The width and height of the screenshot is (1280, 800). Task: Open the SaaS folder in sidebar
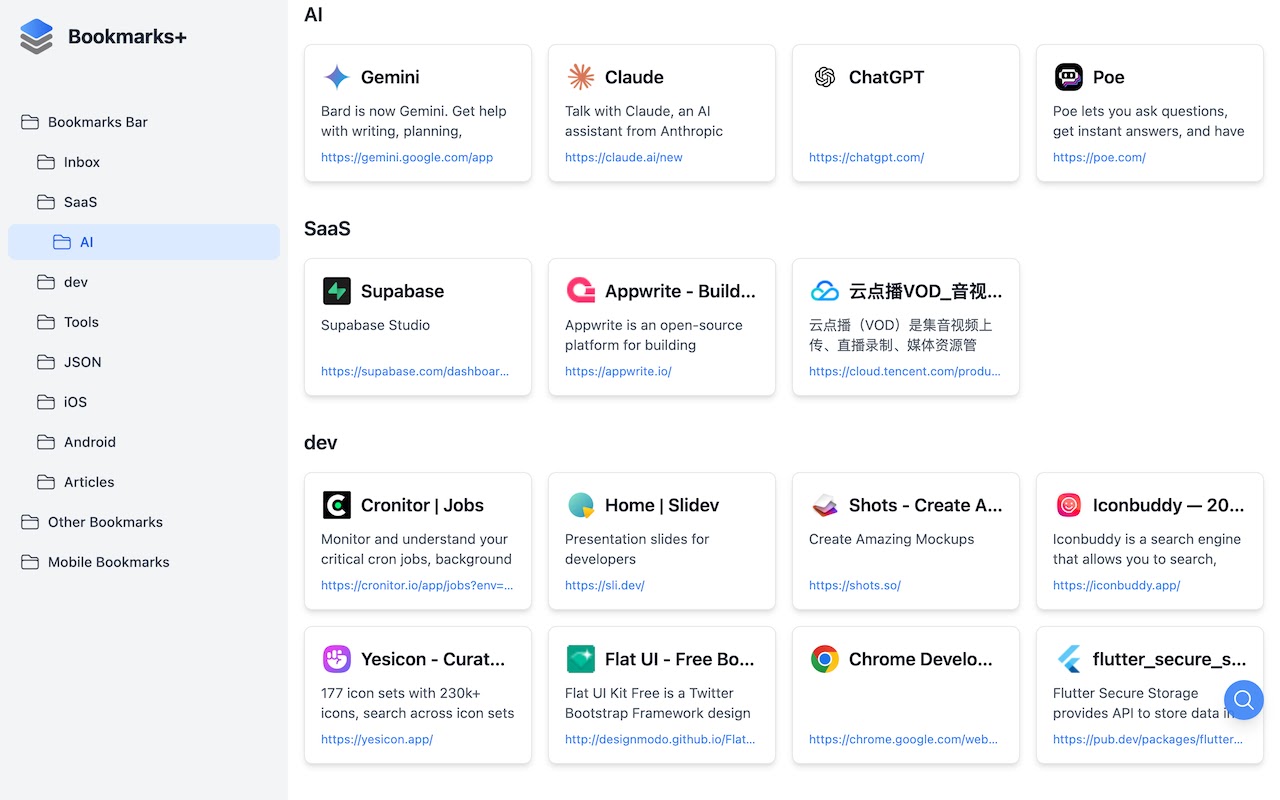(x=144, y=202)
